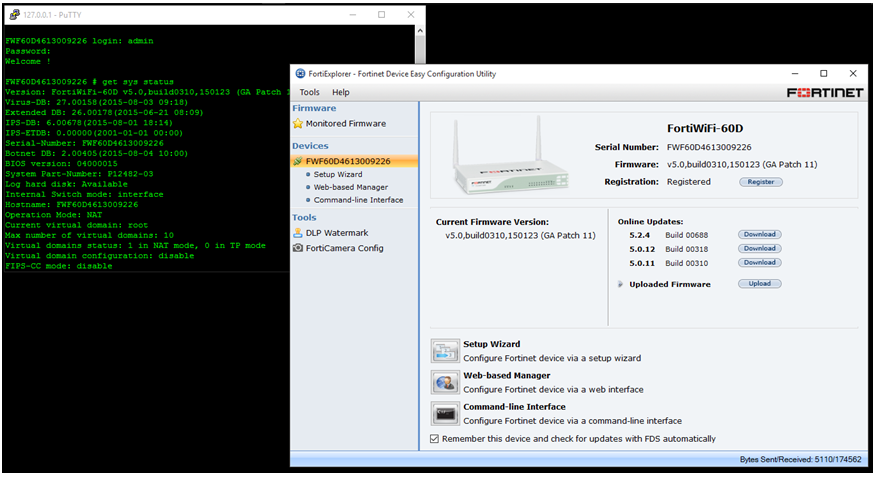Open the Help menu in FortiExplorer
This screenshot has height=477, width=878.
pyautogui.click(x=340, y=92)
